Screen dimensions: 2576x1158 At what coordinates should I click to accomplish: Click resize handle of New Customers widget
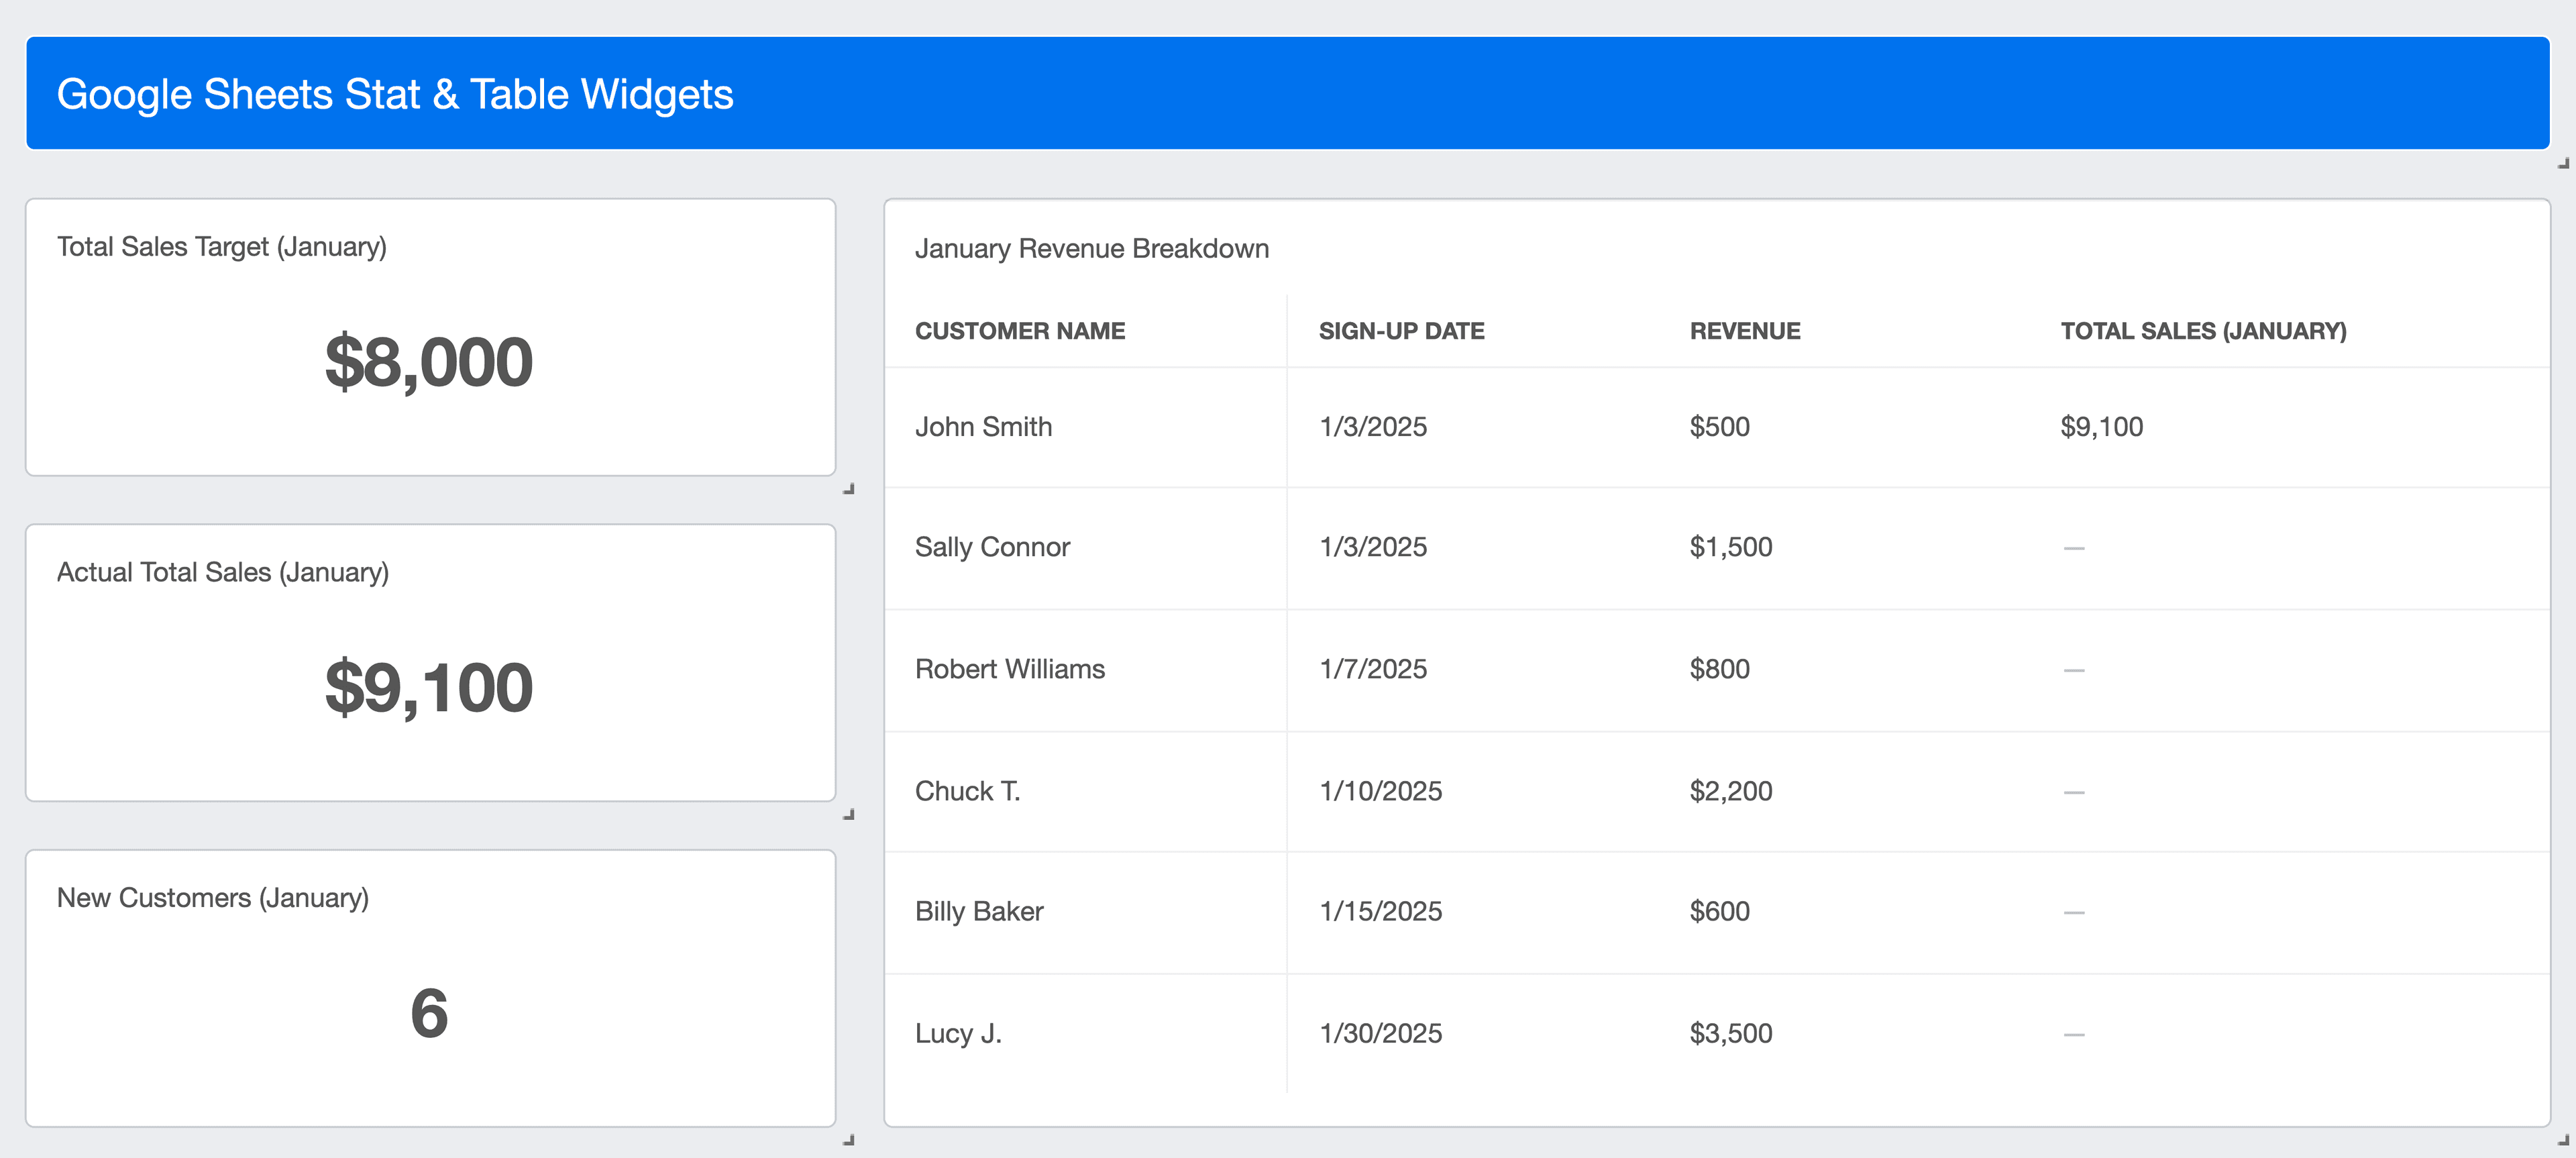(849, 1140)
